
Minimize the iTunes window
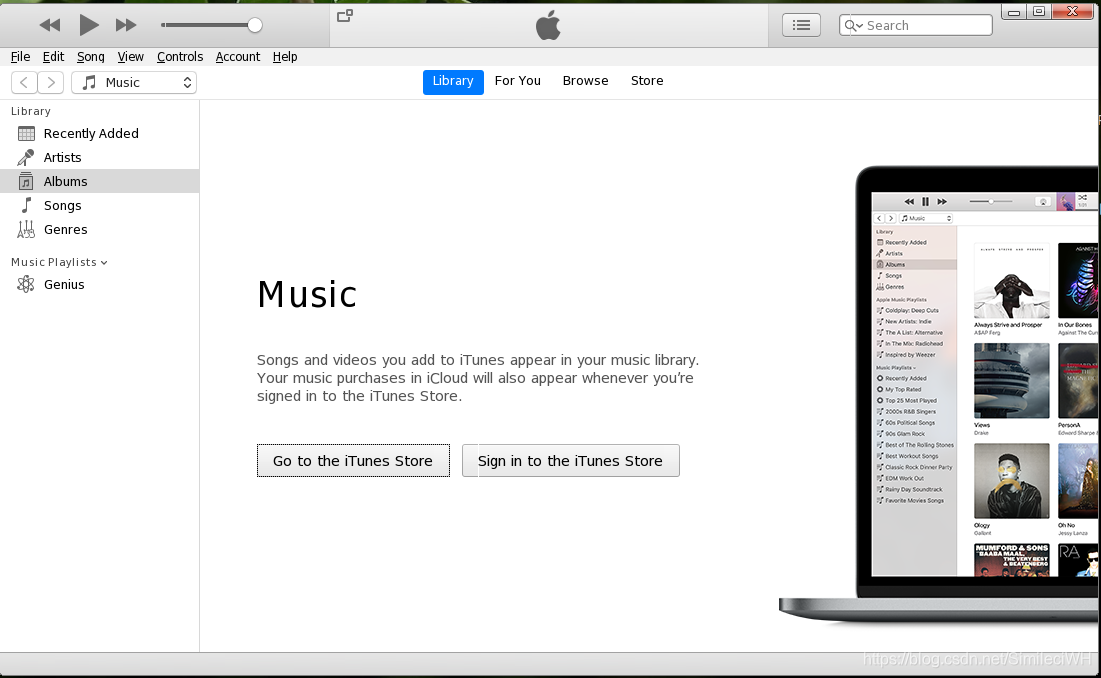tap(1014, 12)
